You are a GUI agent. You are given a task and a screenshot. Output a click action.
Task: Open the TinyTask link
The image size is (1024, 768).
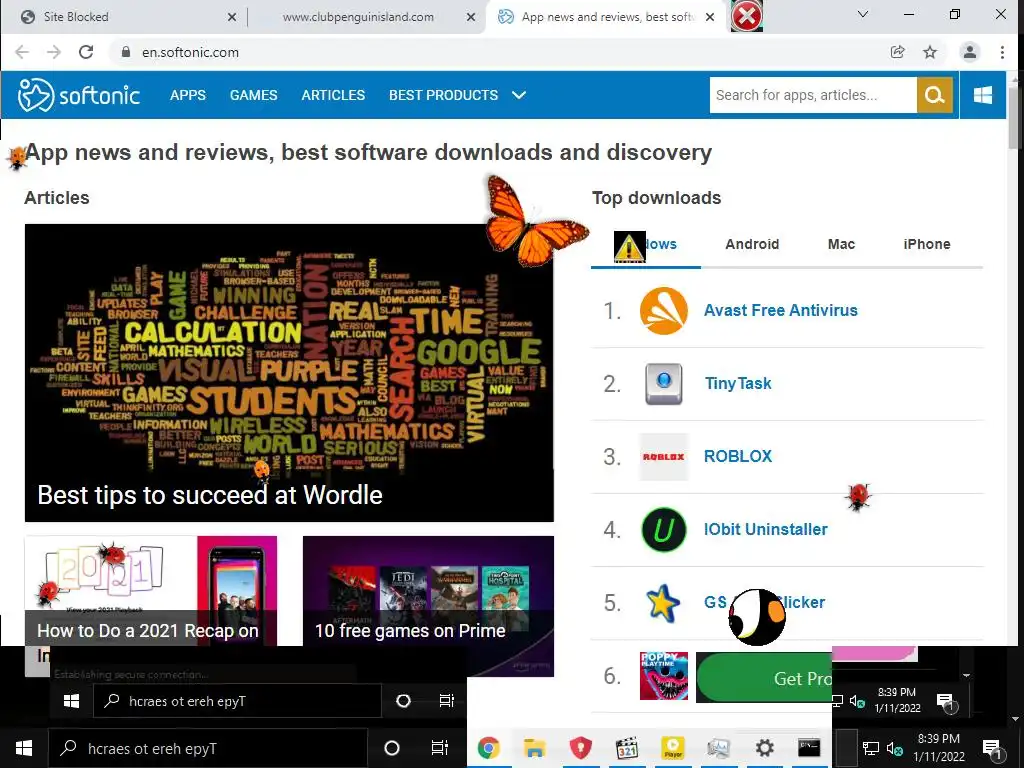(738, 383)
